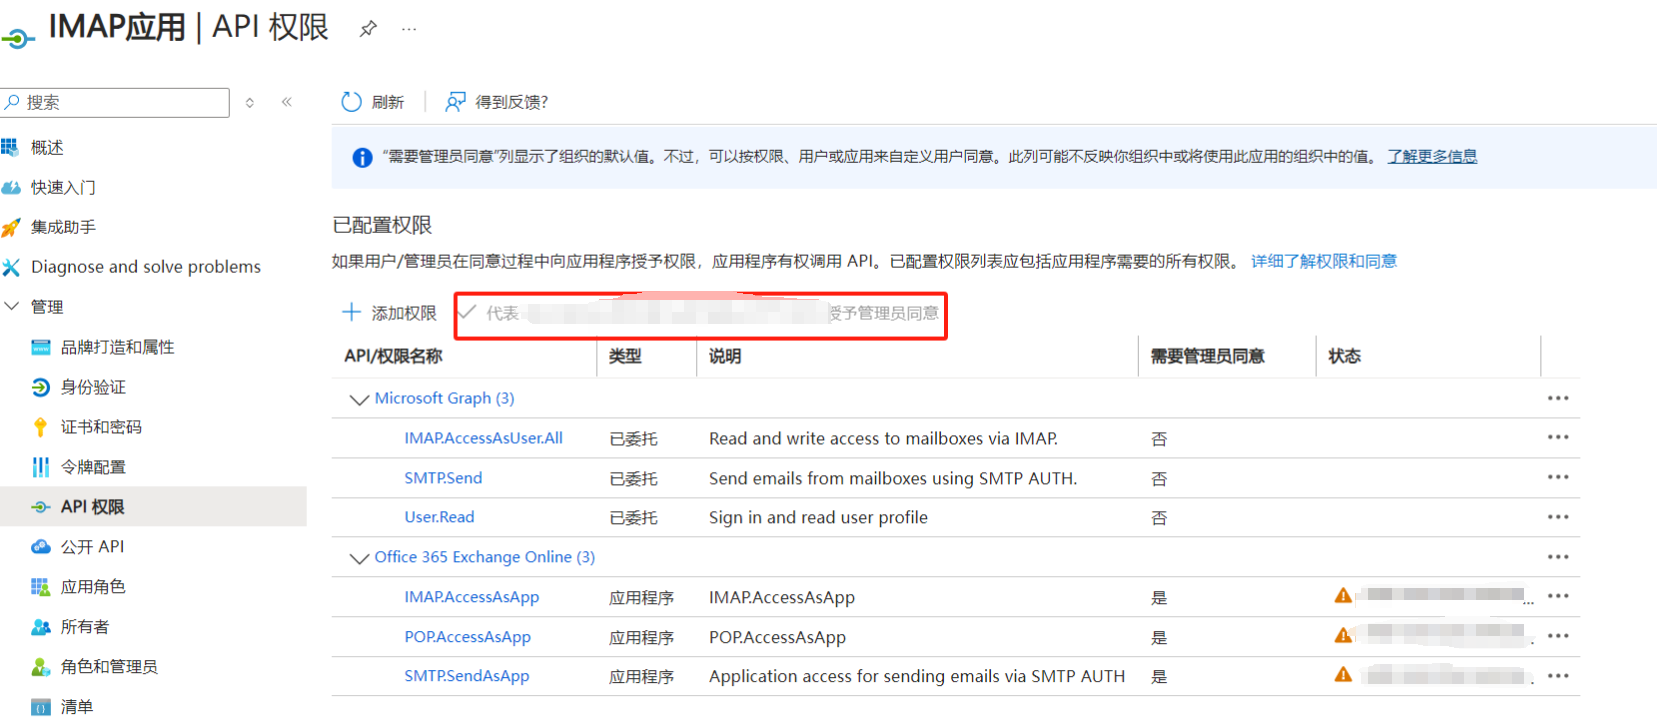Click the 集成助手 rocket icon
1657x725 pixels.
click(x=10, y=228)
